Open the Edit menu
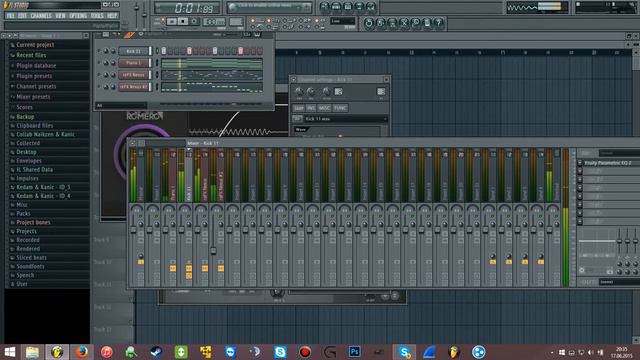This screenshot has height=360, width=640. coord(22,16)
